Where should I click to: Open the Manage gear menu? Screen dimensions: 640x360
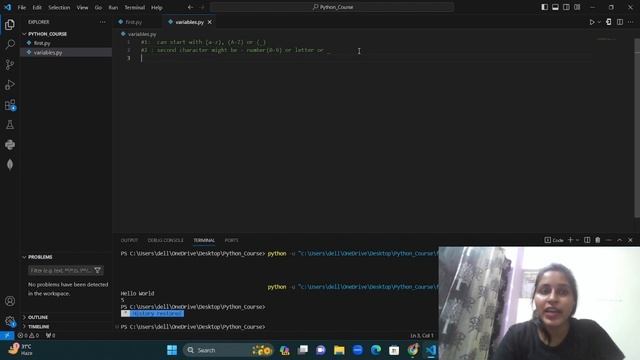(10, 321)
